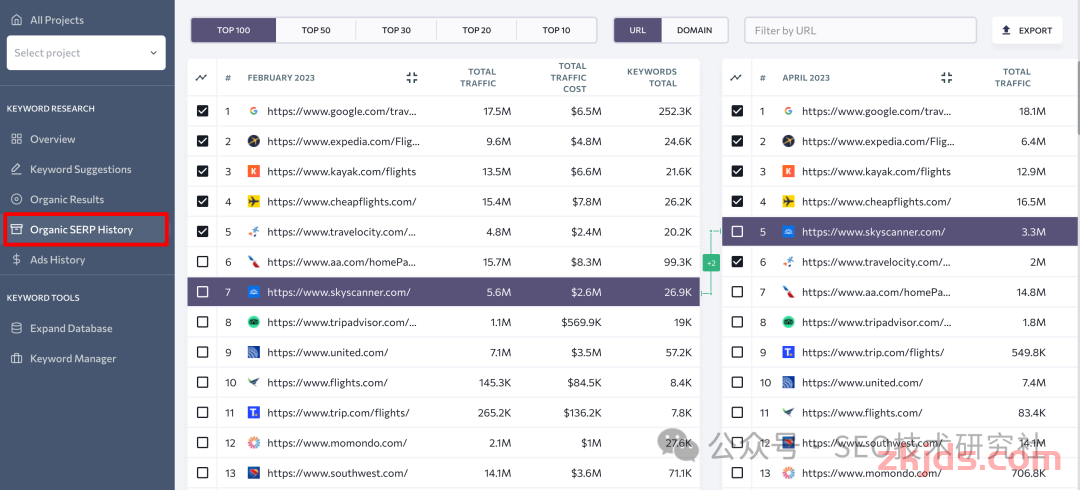Screen dimensions: 1080x490
Task: Open Expand Database tool
Action: coord(71,329)
